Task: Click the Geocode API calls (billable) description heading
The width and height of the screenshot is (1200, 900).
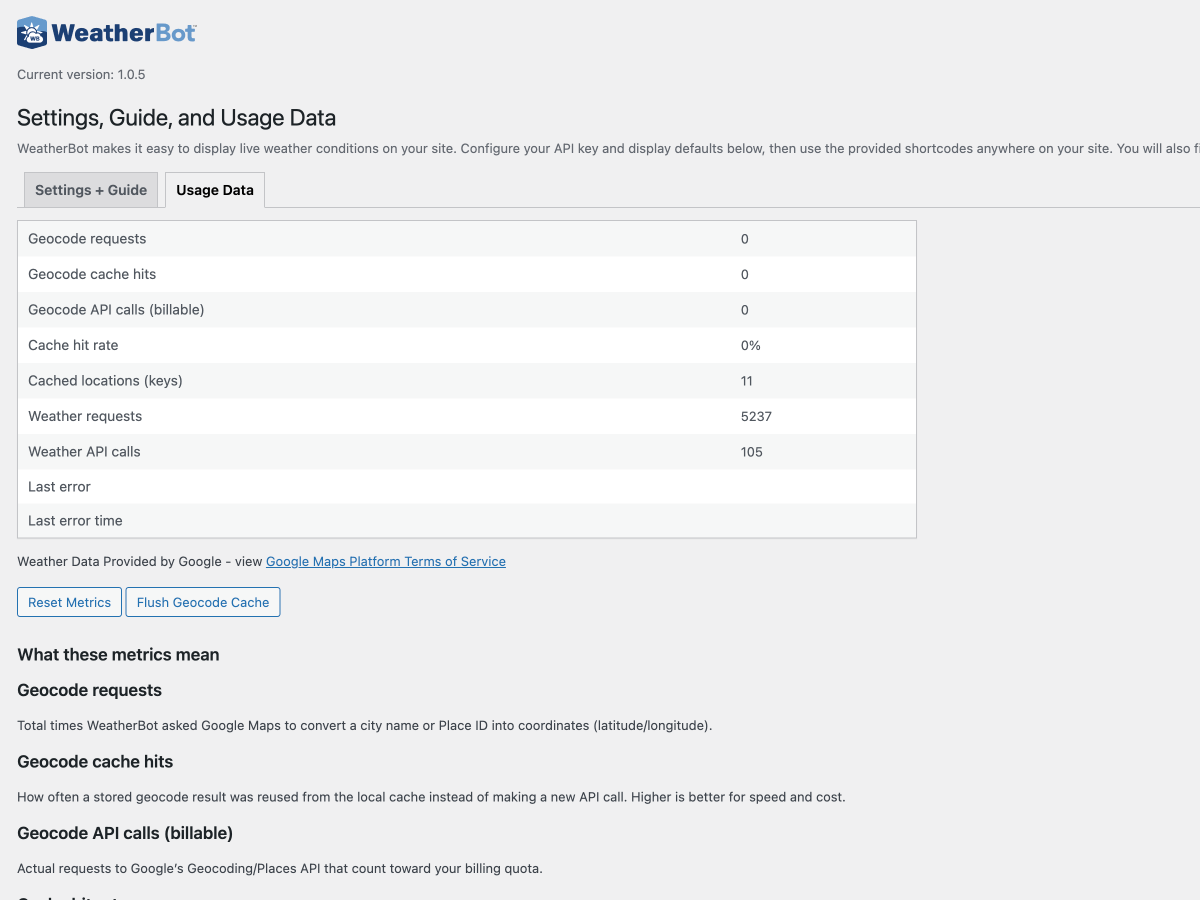Action: [x=125, y=833]
